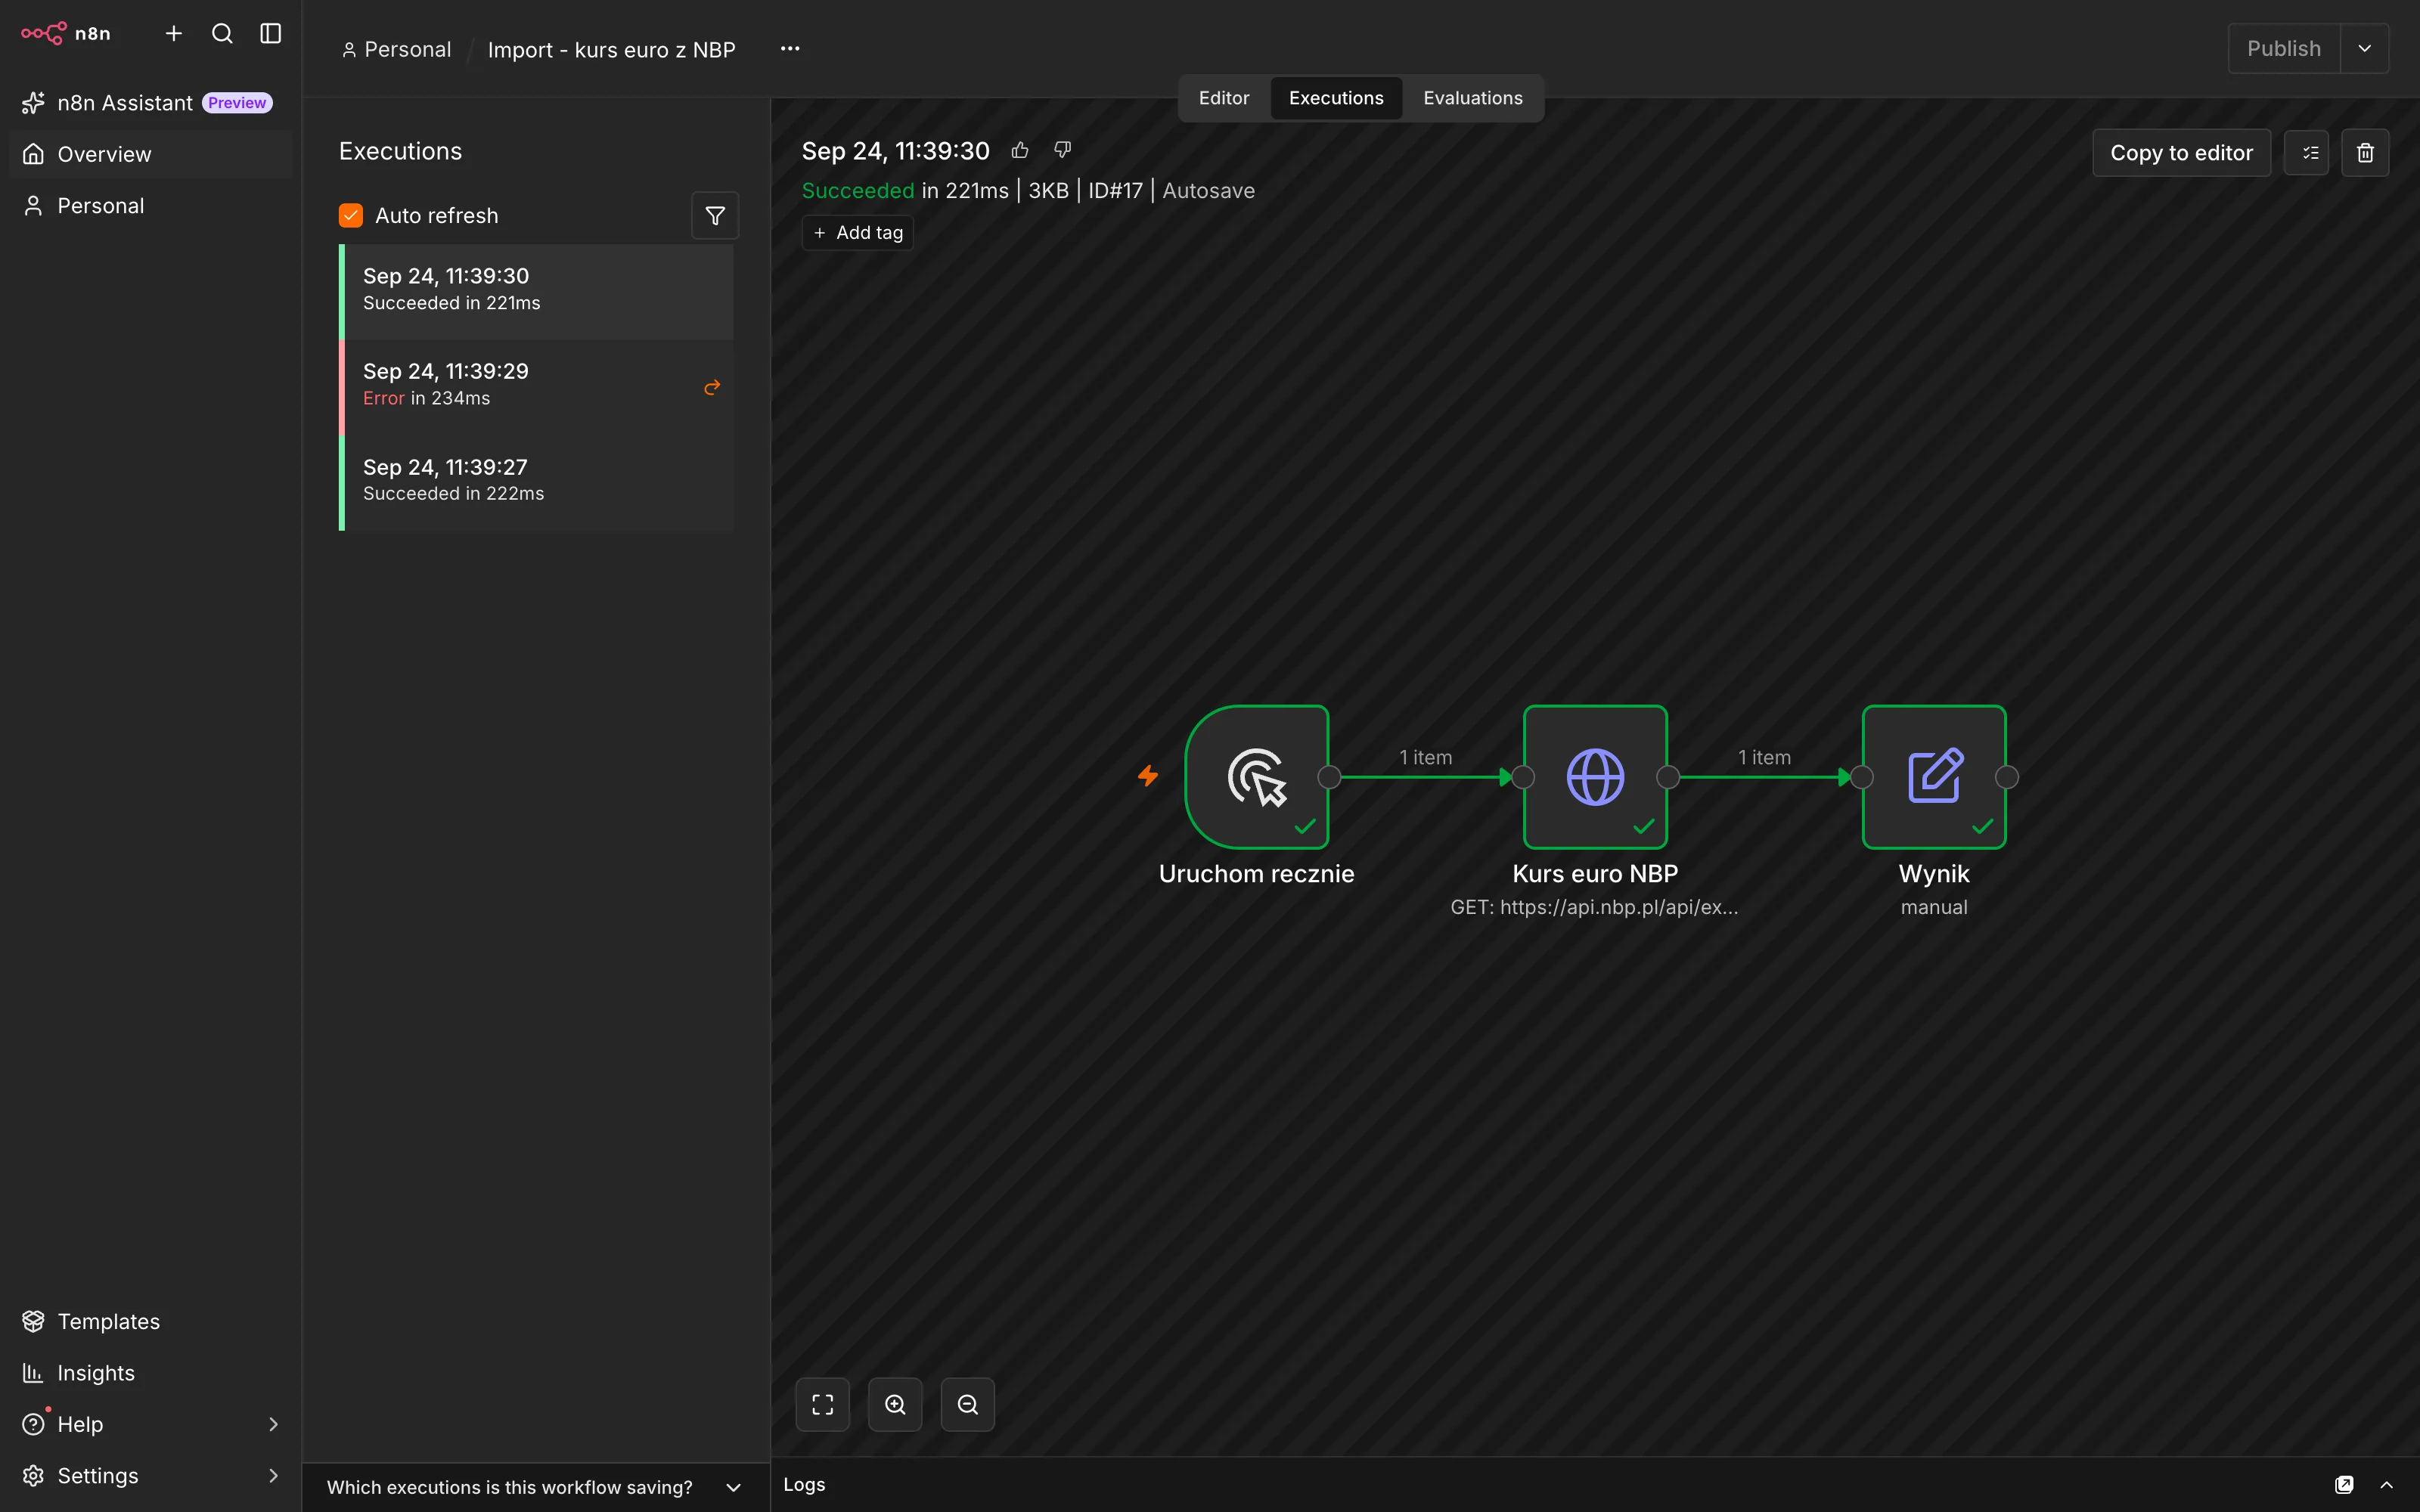Select the Uruchom recznie trigger node
Screen dimensions: 2420x1512
1256,777
